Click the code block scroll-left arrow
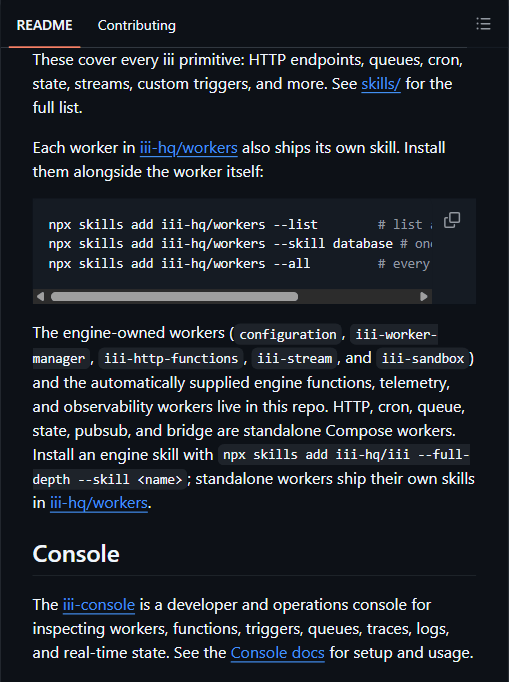This screenshot has width=509, height=682. (x=40, y=297)
